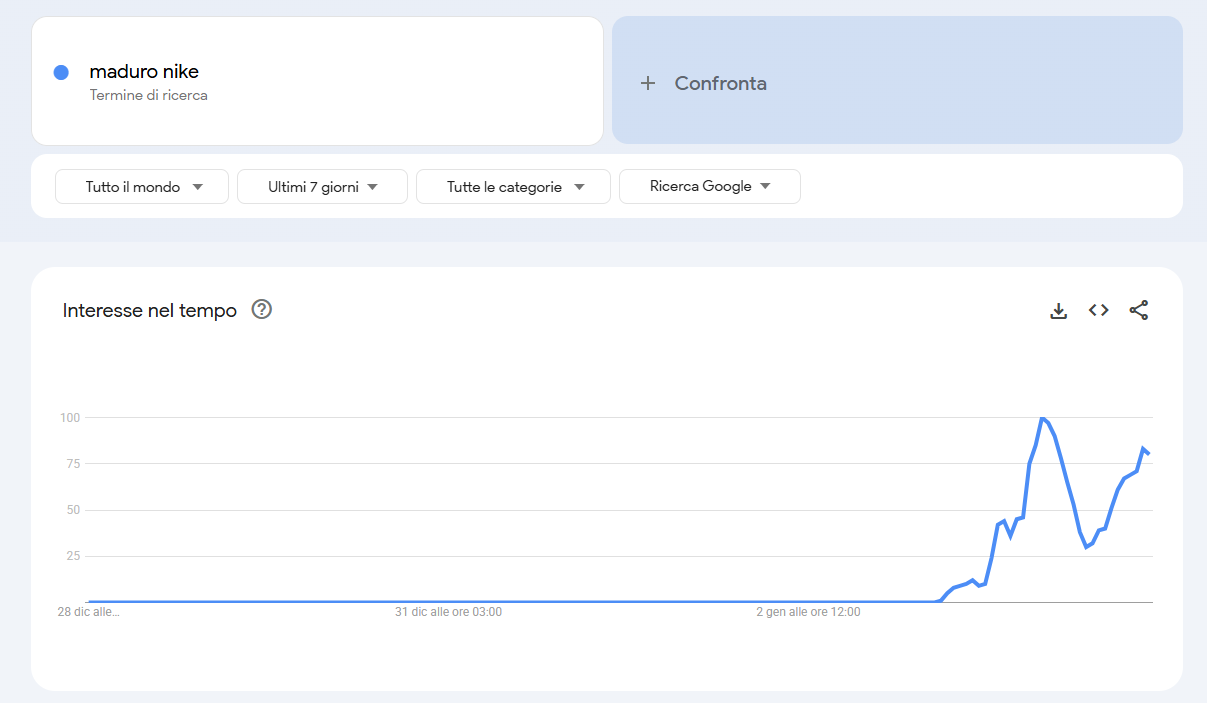Open the Ultimi 7 giorni time range
Image resolution: width=1207 pixels, height=703 pixels.
(322, 187)
